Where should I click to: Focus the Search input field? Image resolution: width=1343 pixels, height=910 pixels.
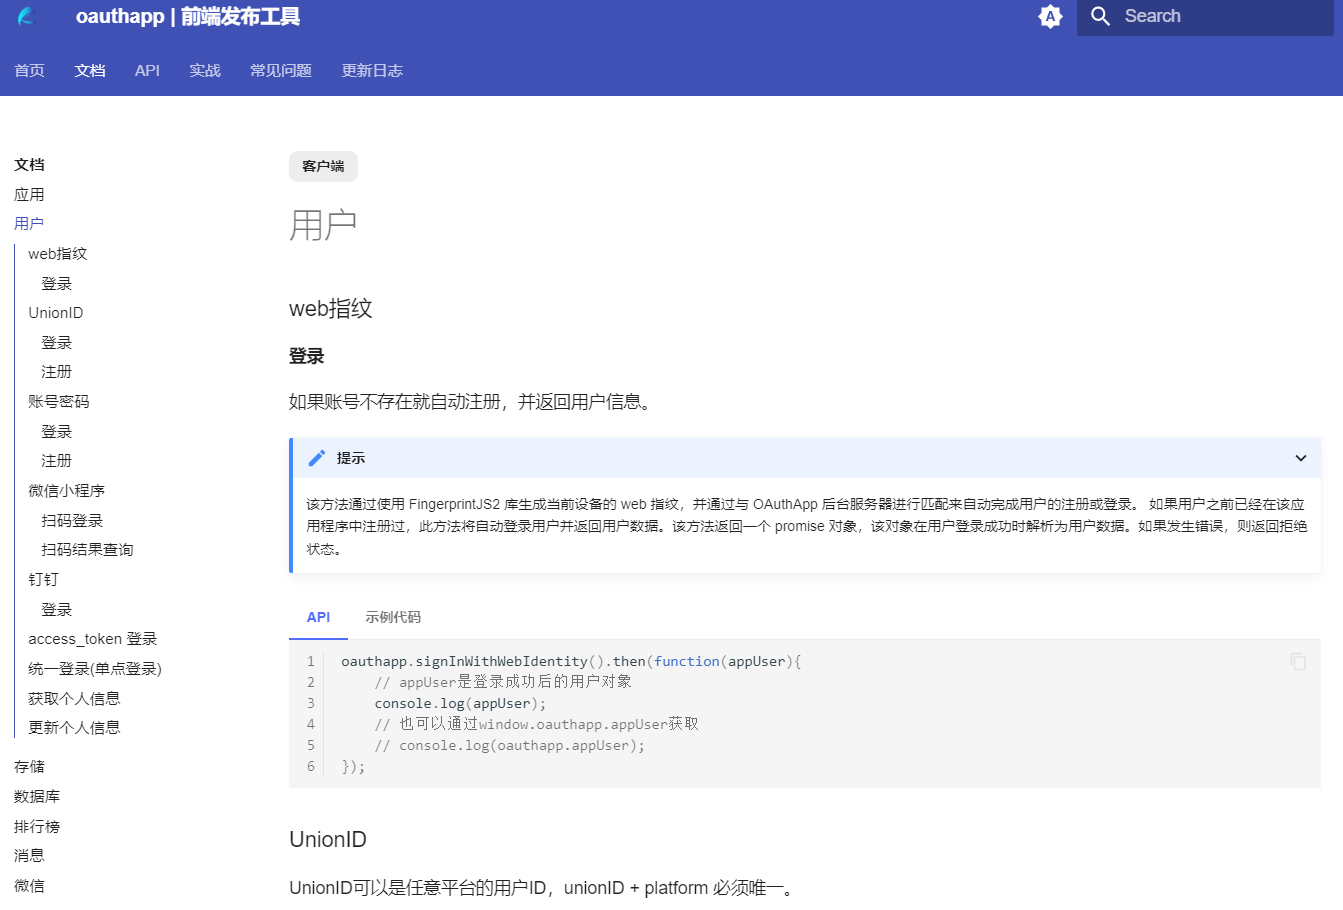click(x=1205, y=16)
